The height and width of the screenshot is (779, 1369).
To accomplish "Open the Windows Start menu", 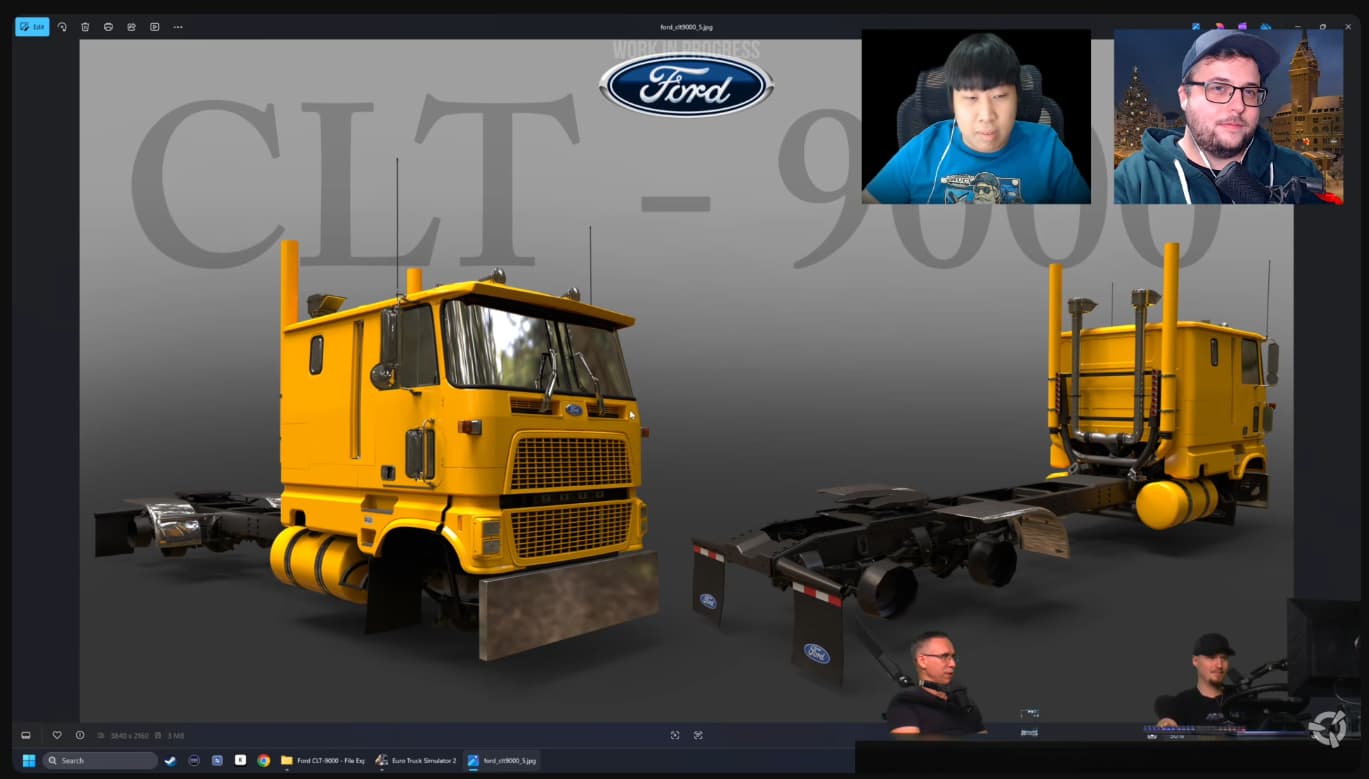I will pos(29,760).
